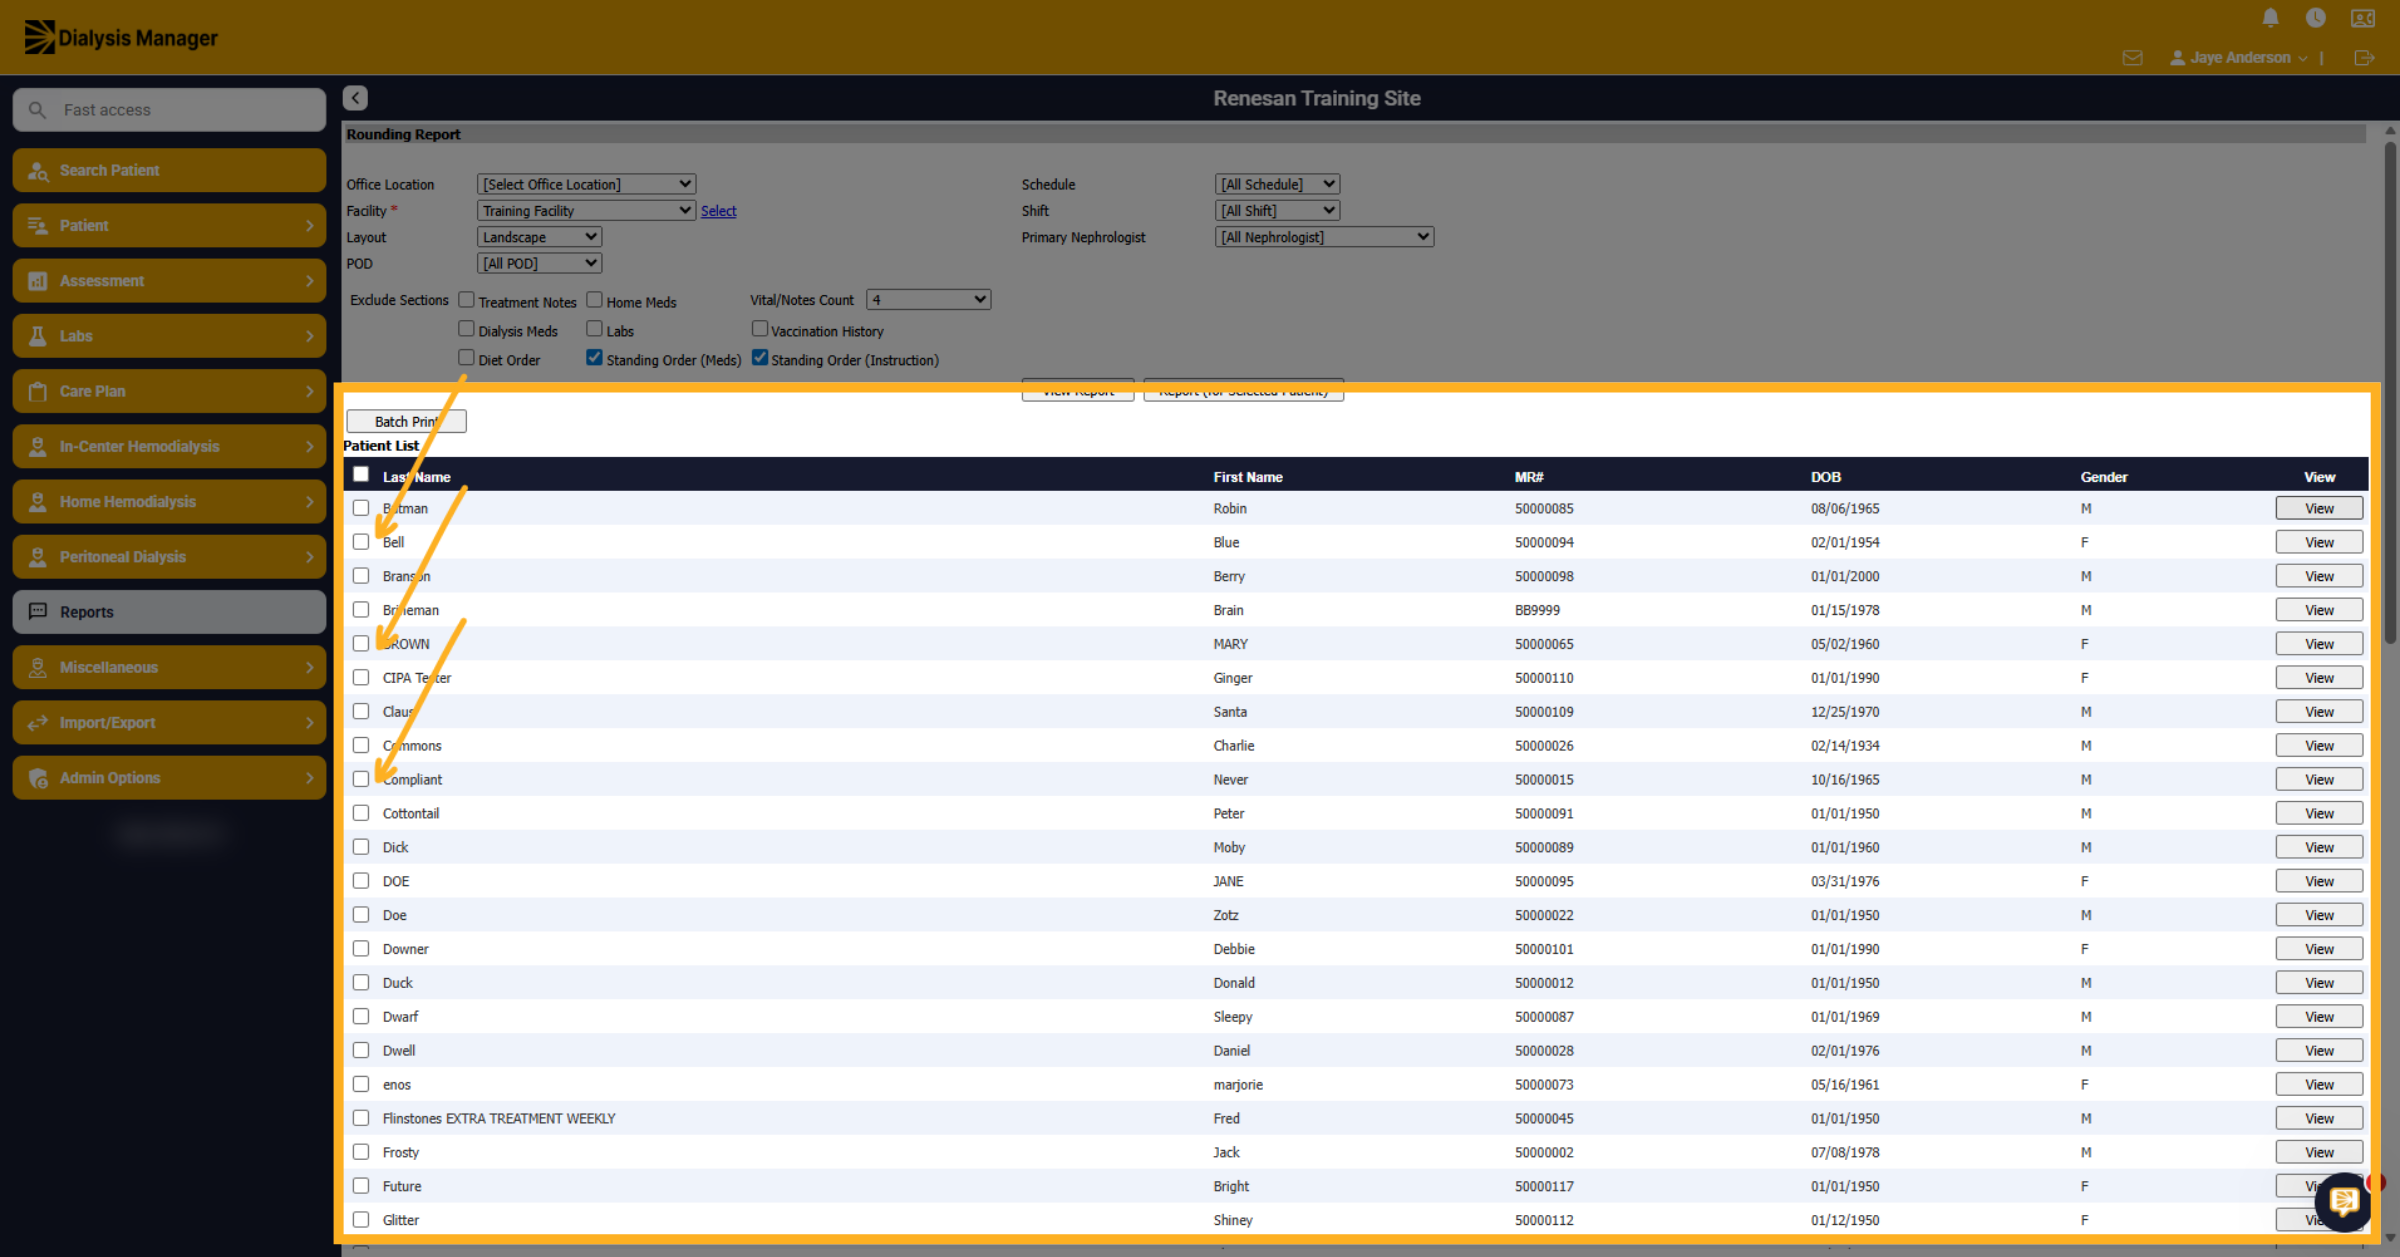
Task: Click View button for Peter Cottontail
Action: (2319, 813)
